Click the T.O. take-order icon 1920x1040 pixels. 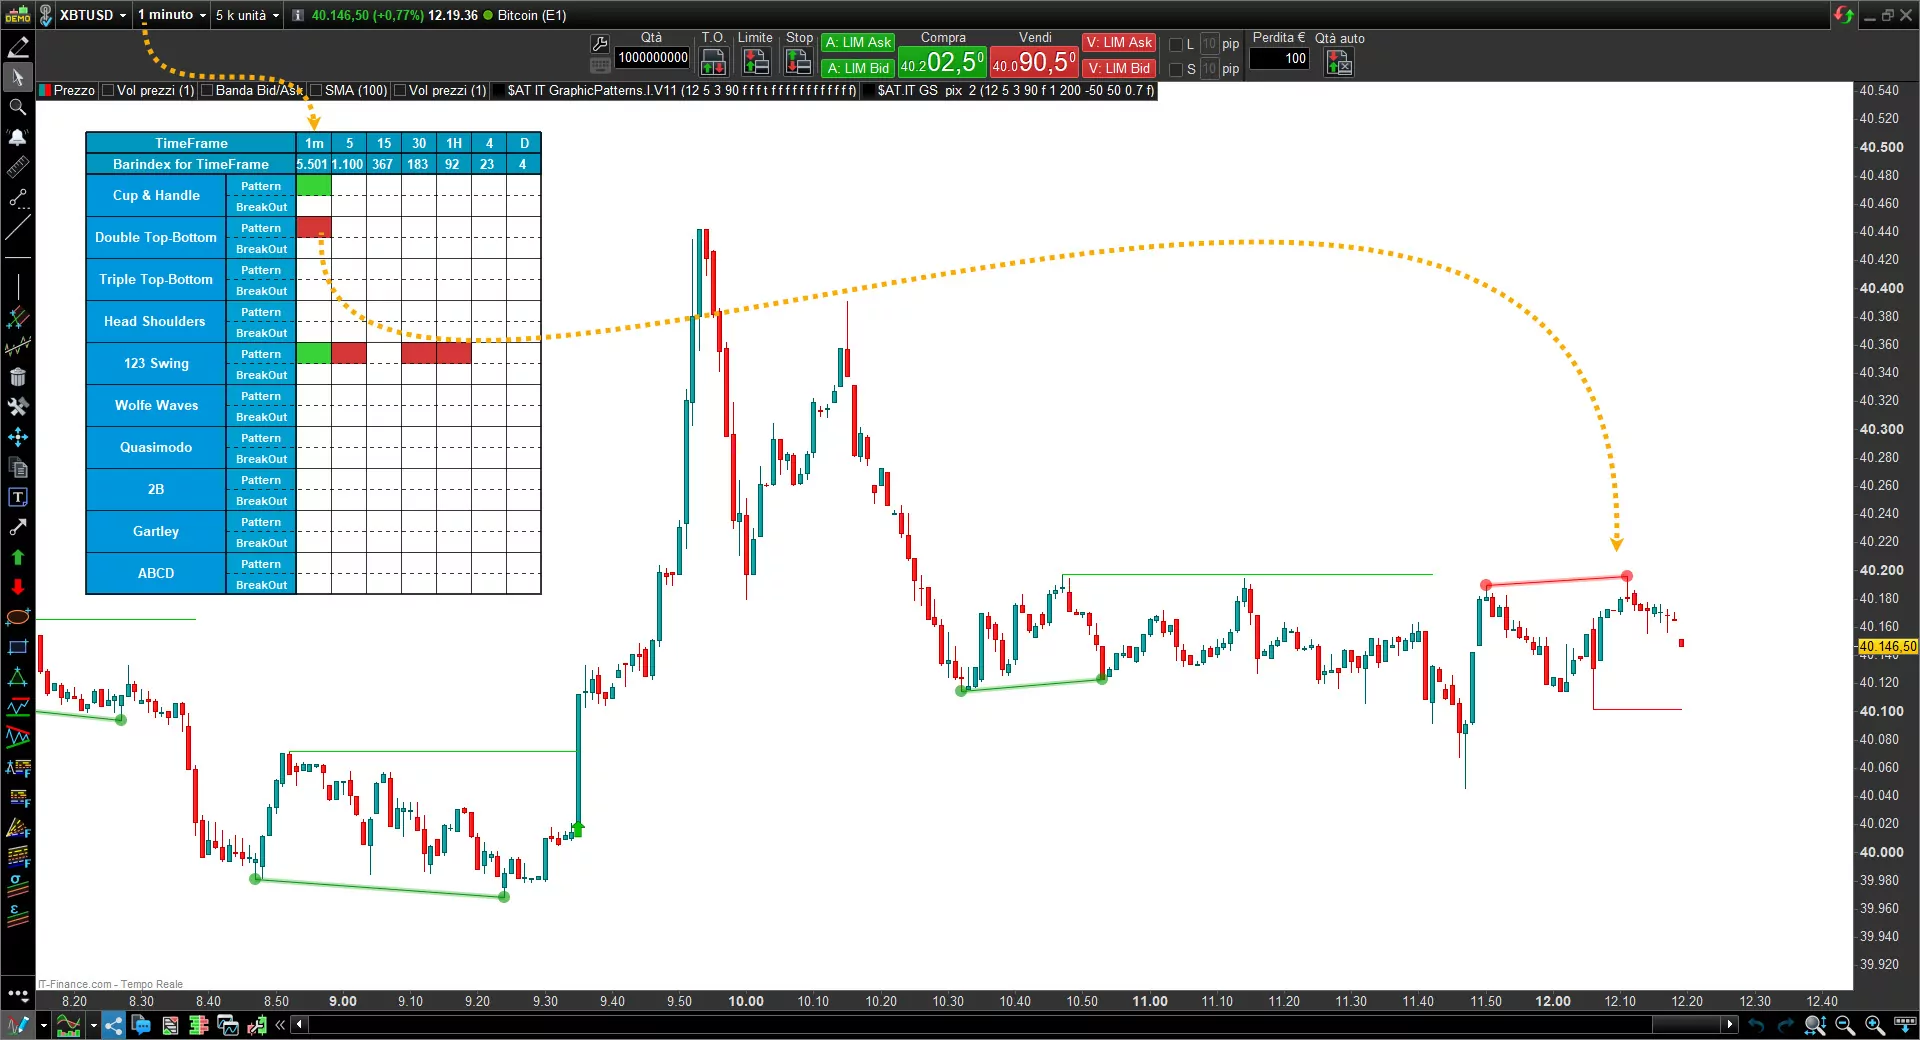coord(713,62)
